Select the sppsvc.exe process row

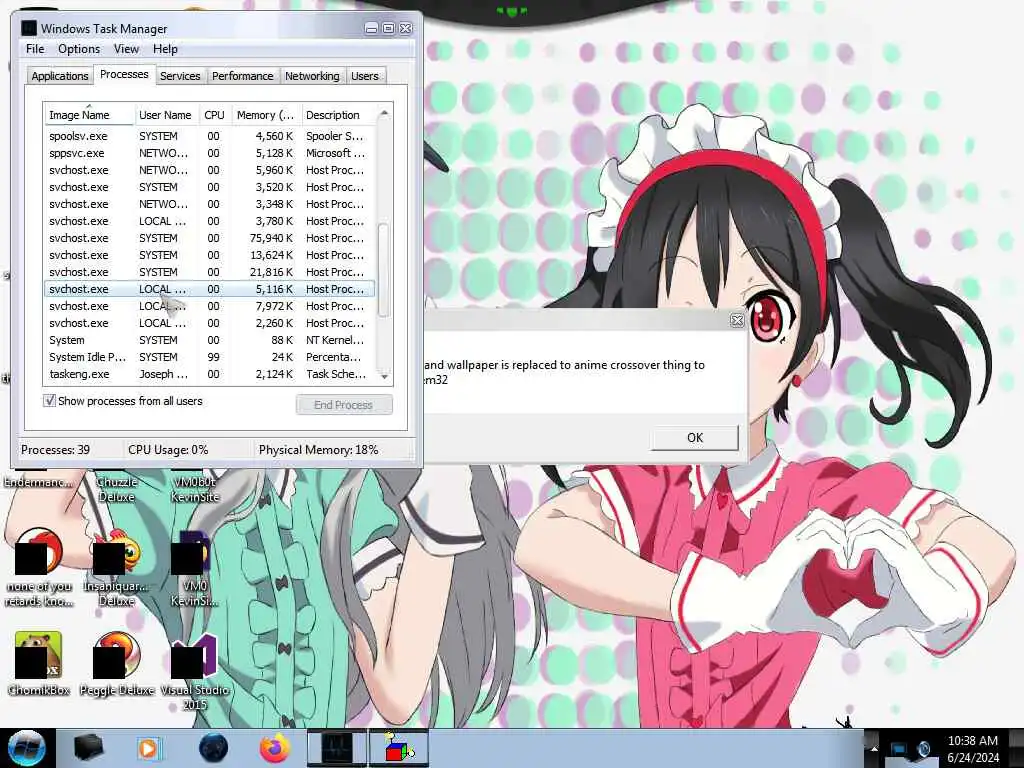coord(209,153)
